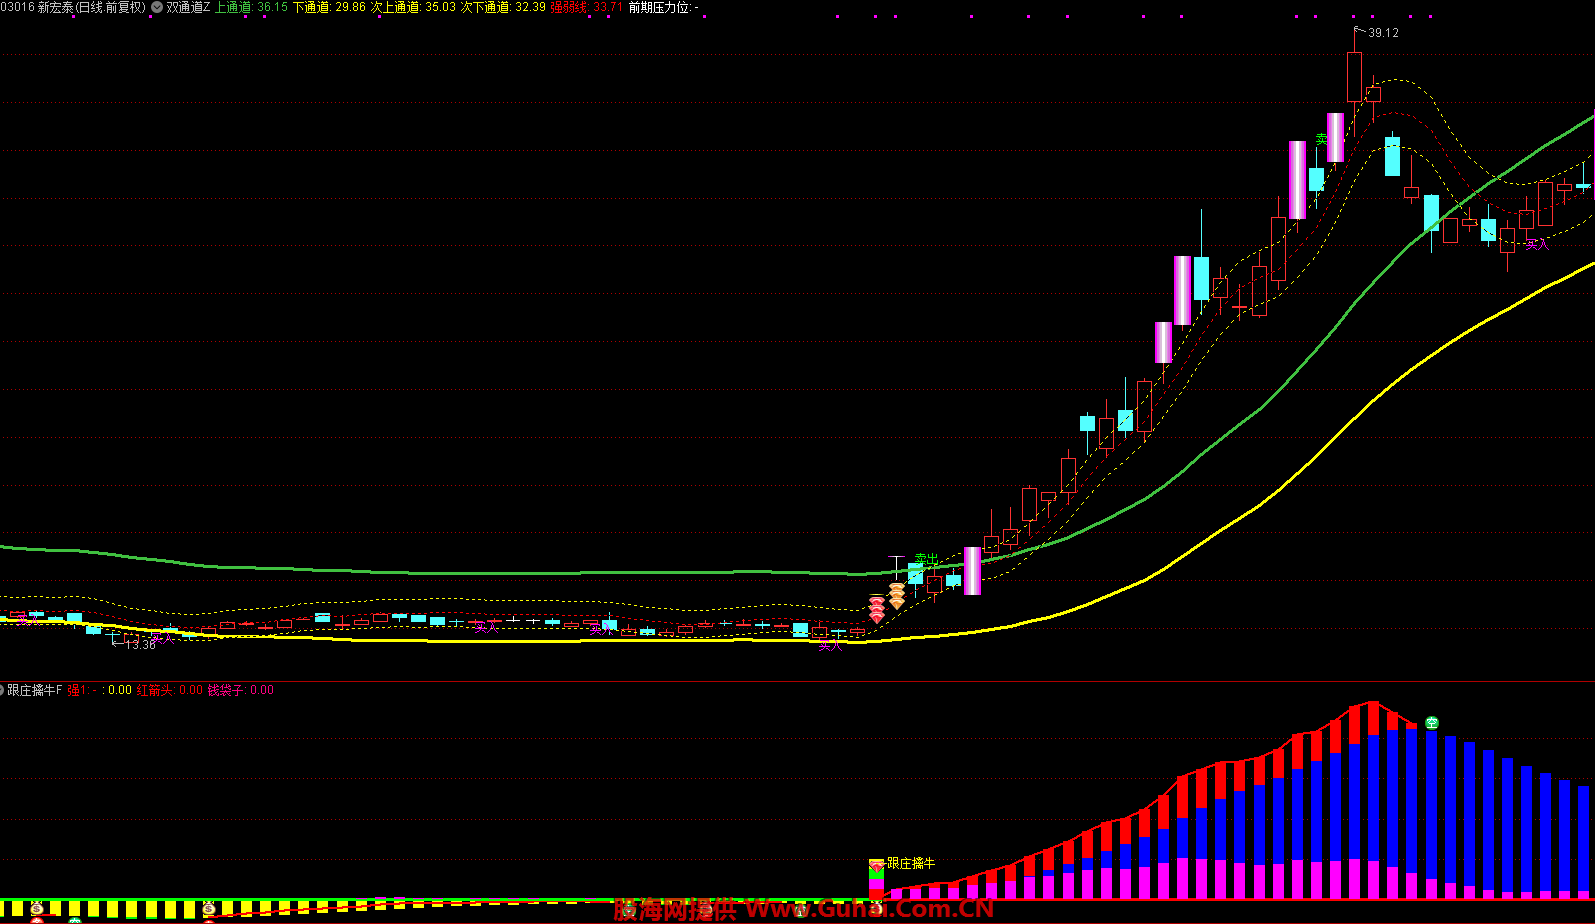Click the orange diamond stack signal icon
The image size is (1595, 924).
(x=897, y=597)
